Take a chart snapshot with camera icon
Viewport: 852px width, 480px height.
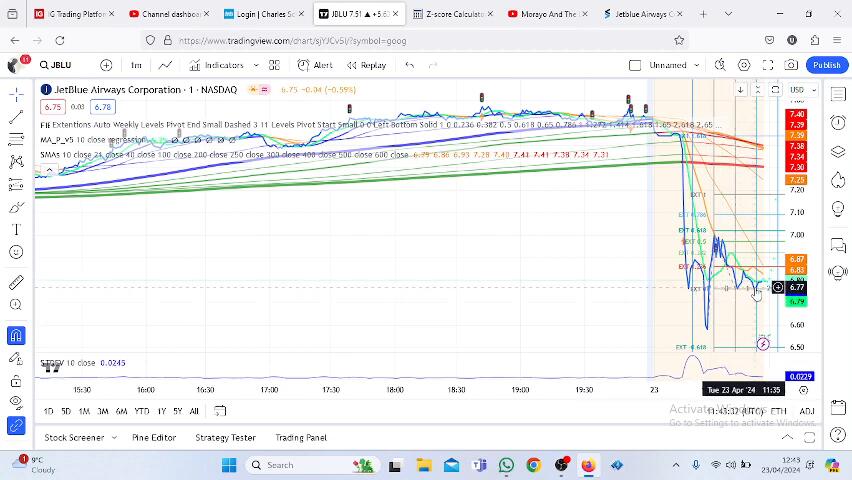[791, 65]
